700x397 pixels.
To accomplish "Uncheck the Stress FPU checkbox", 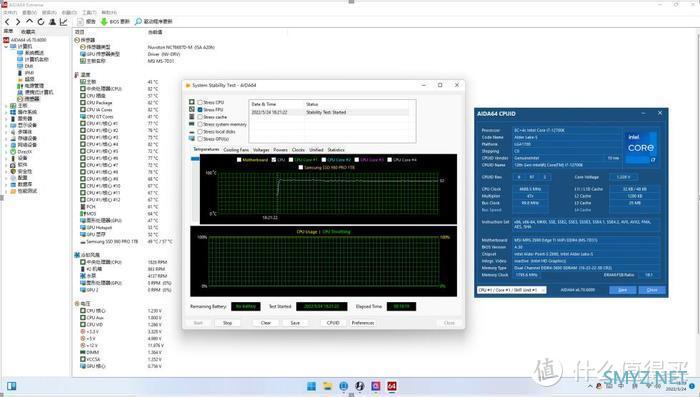I will pos(200,109).
